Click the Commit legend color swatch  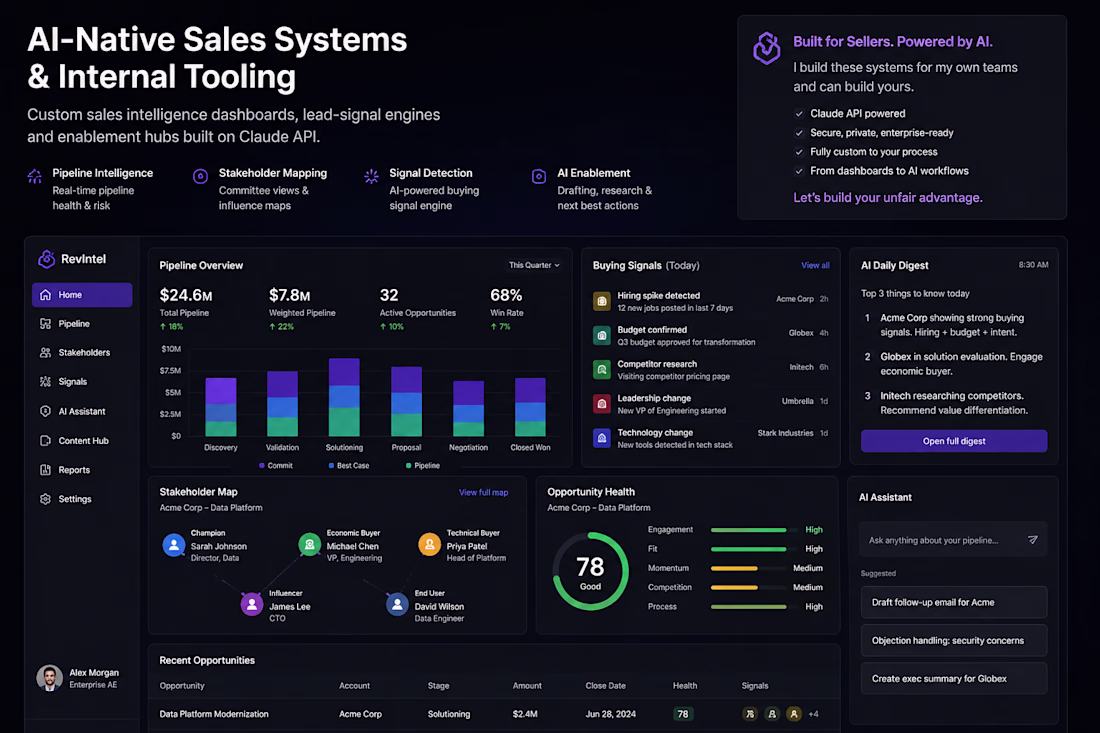[x=262, y=466]
